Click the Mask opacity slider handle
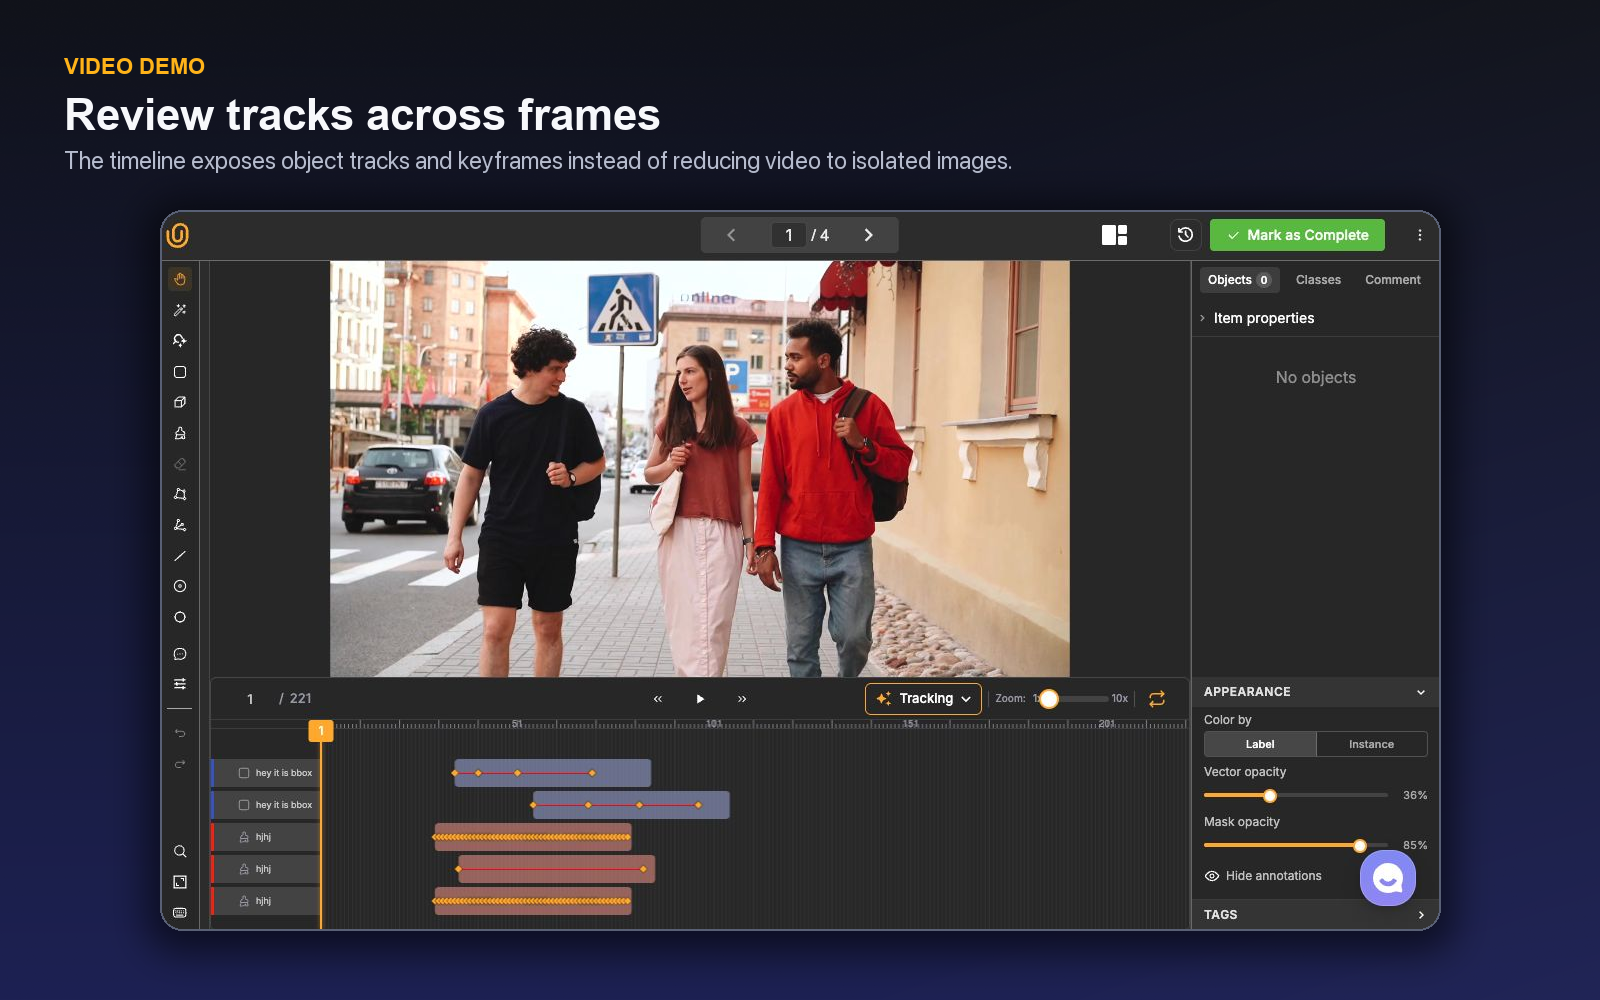The height and width of the screenshot is (1000, 1600). click(x=1360, y=846)
